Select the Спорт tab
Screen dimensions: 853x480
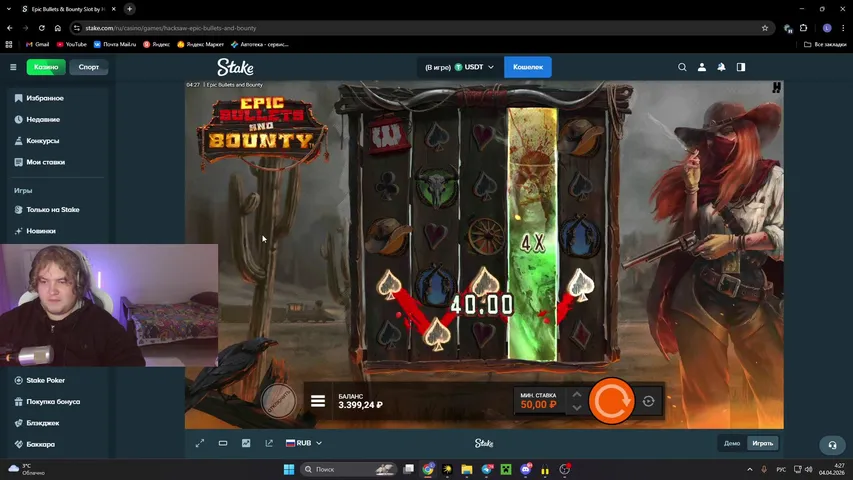89,67
